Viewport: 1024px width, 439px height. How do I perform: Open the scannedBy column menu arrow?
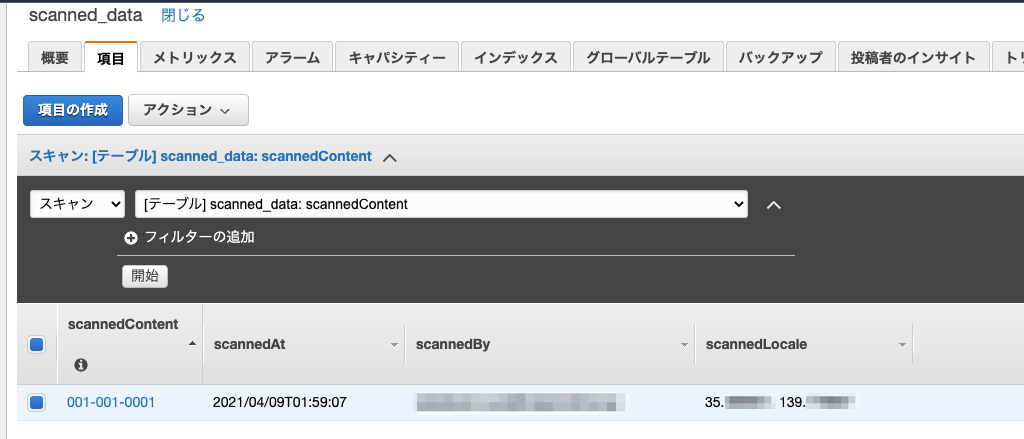(685, 345)
